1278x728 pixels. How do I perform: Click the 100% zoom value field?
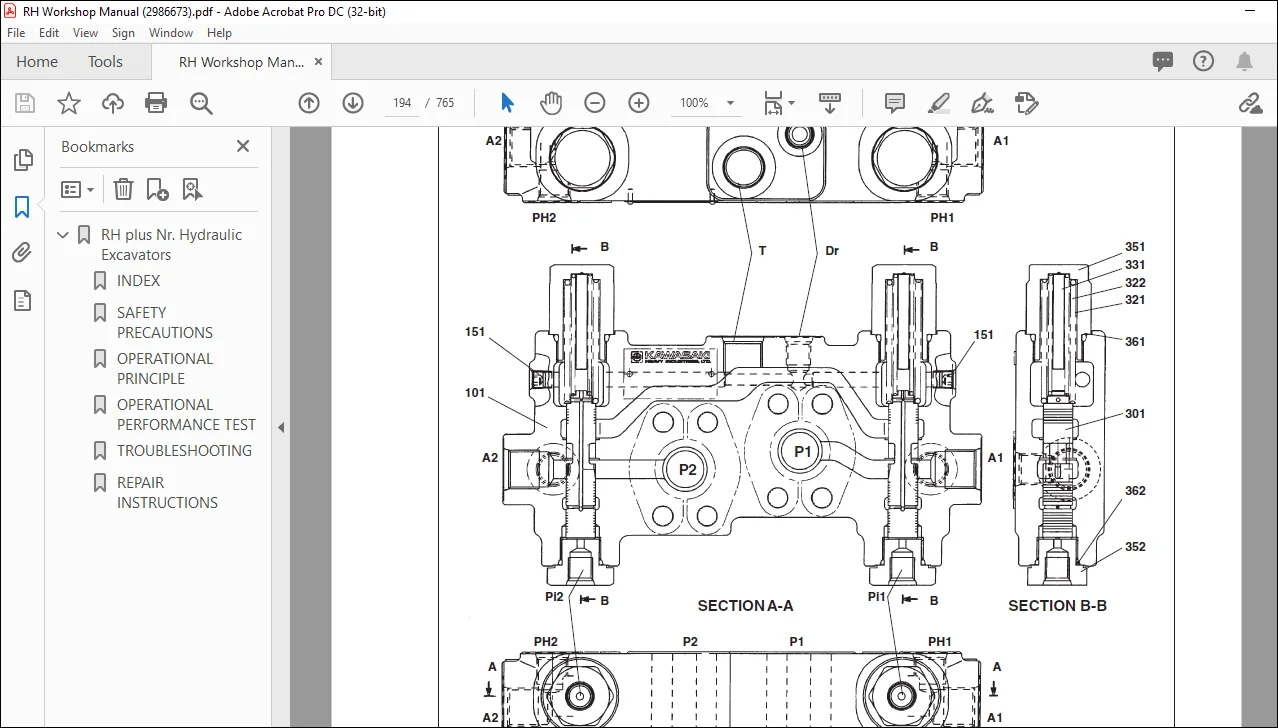click(x=694, y=103)
